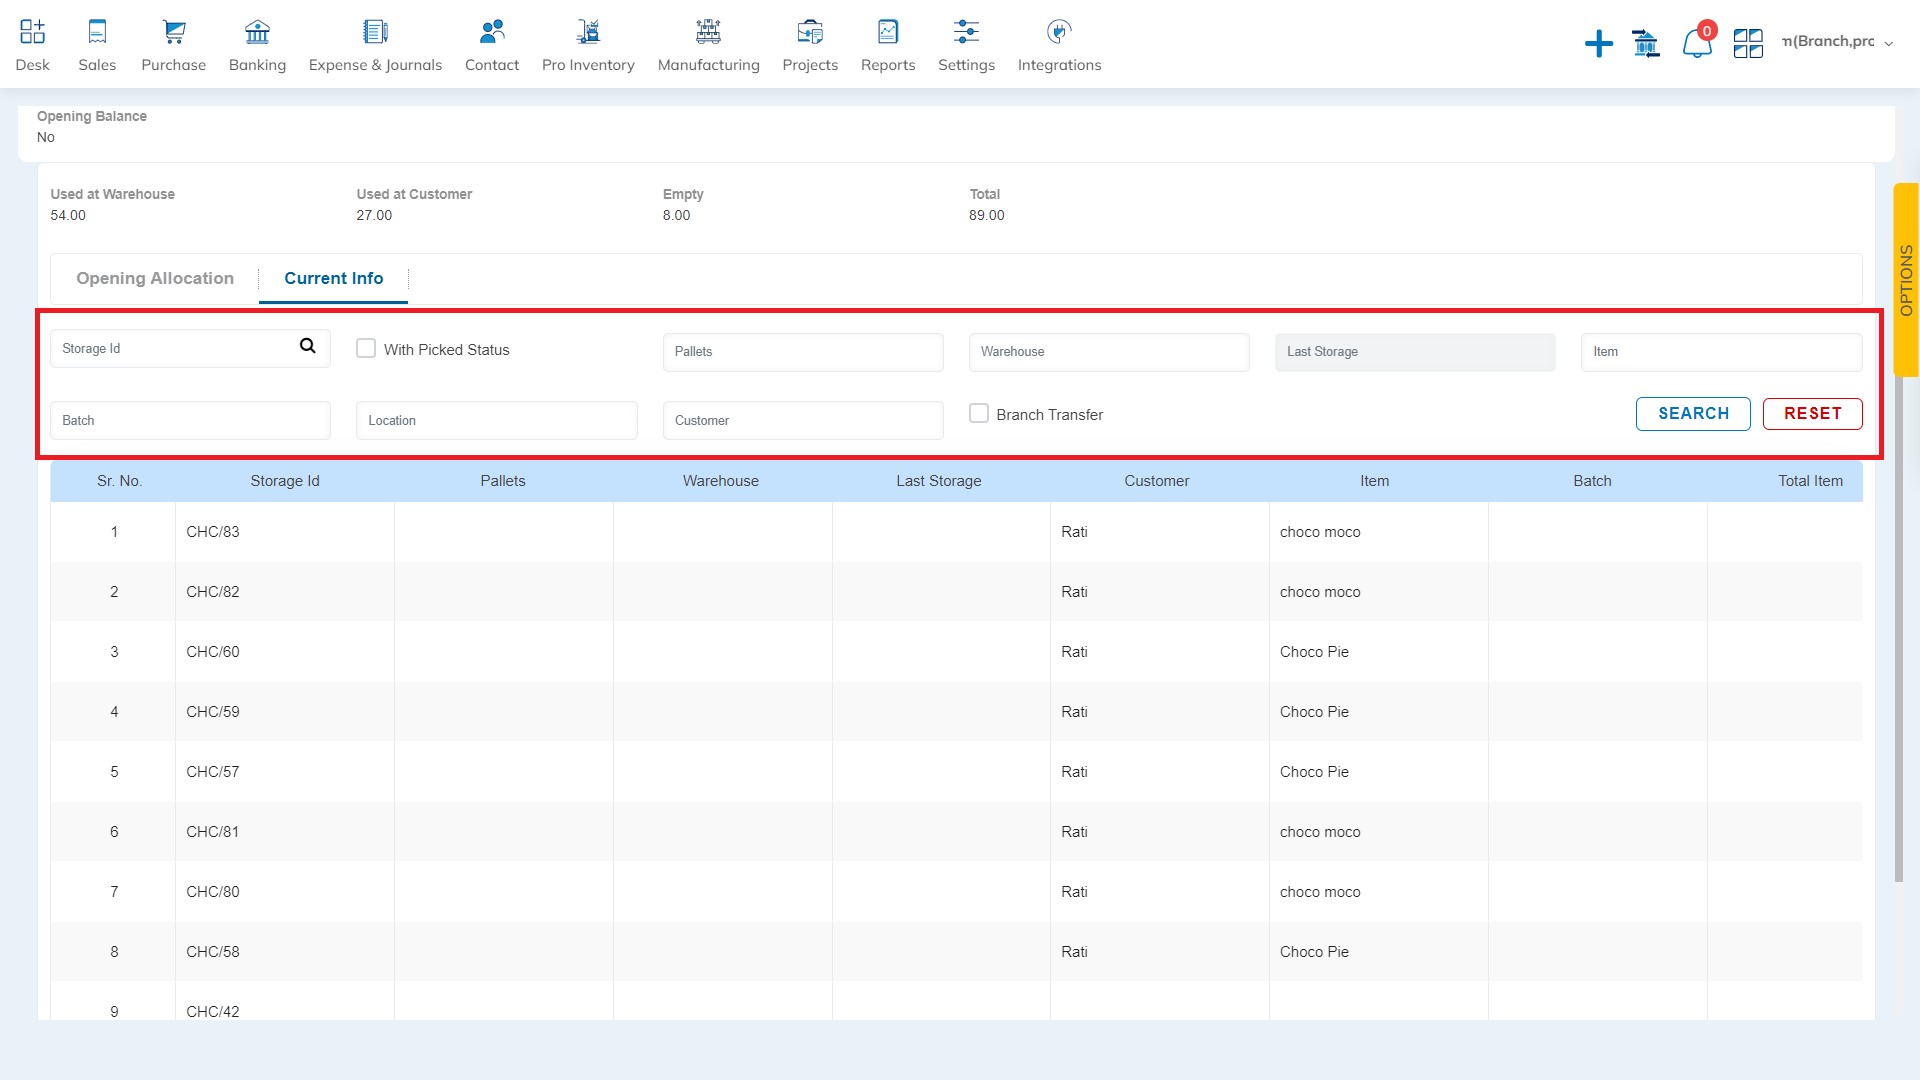Screen dimensions: 1920x1080
Task: Enable Branch Transfer checkbox
Action: pyautogui.click(x=978, y=414)
